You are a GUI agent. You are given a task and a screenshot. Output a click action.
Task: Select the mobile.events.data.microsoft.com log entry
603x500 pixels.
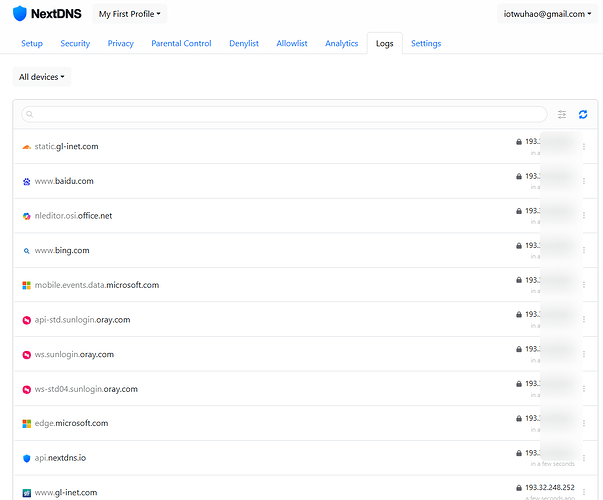(97, 285)
